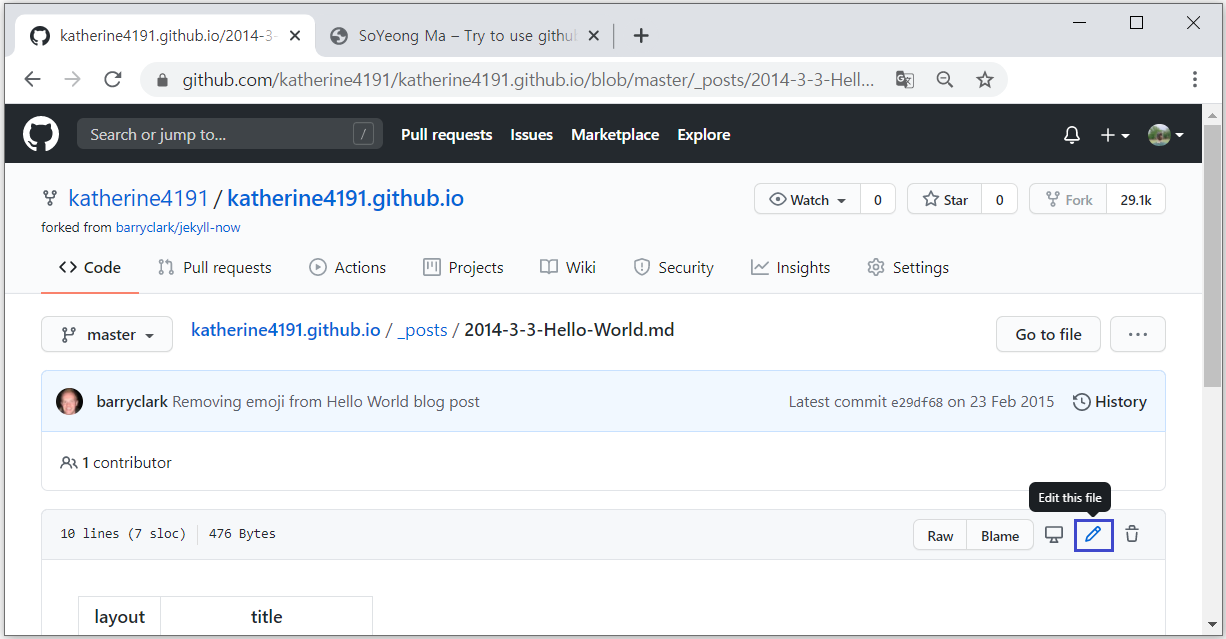Open the Watch dropdown
Screen dimensions: 1226x639
point(808,199)
